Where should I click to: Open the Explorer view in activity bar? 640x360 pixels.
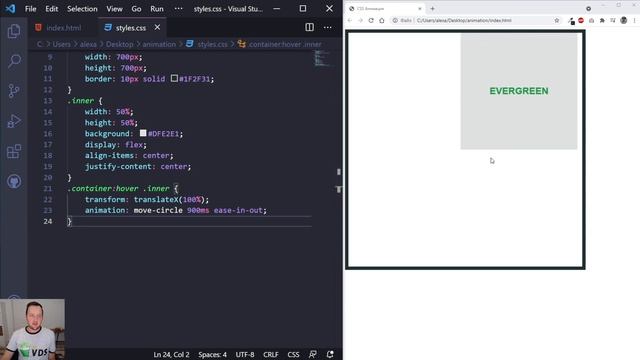tap(14, 31)
